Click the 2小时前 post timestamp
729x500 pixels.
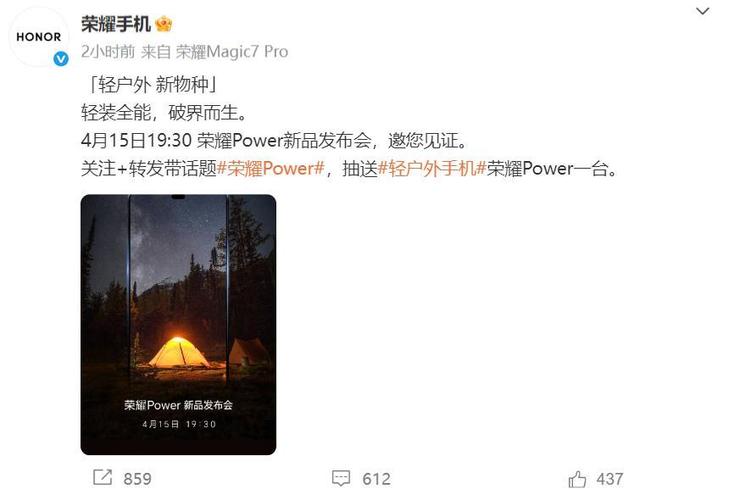point(108,51)
